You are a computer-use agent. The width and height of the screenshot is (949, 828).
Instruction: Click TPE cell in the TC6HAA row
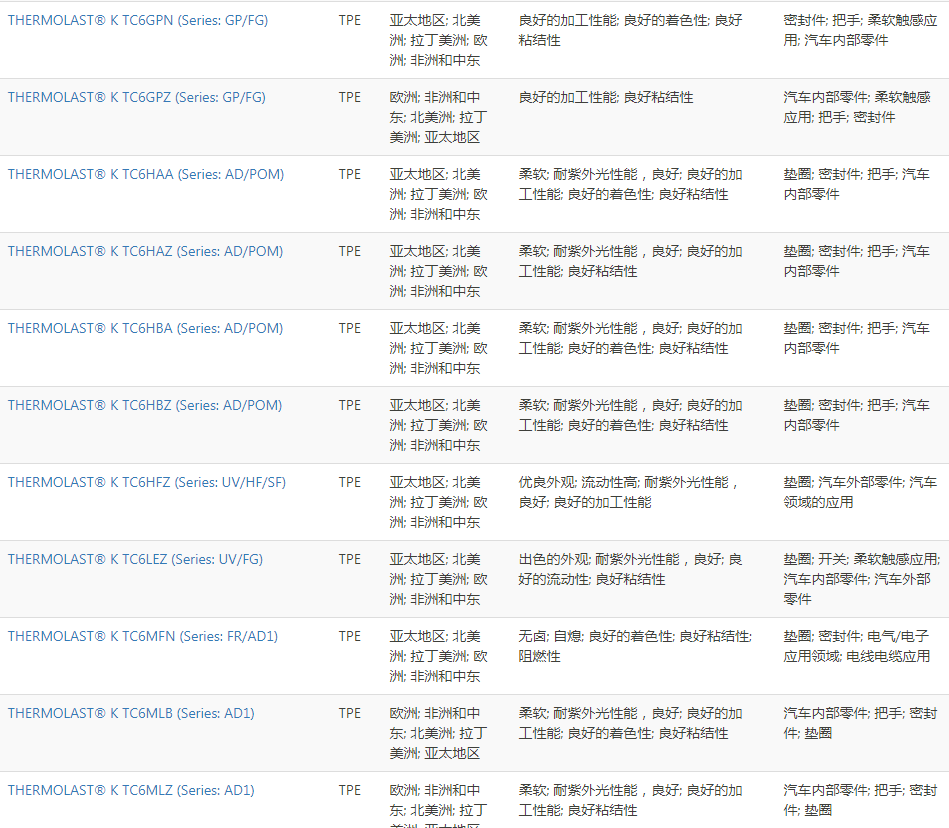coord(350,174)
